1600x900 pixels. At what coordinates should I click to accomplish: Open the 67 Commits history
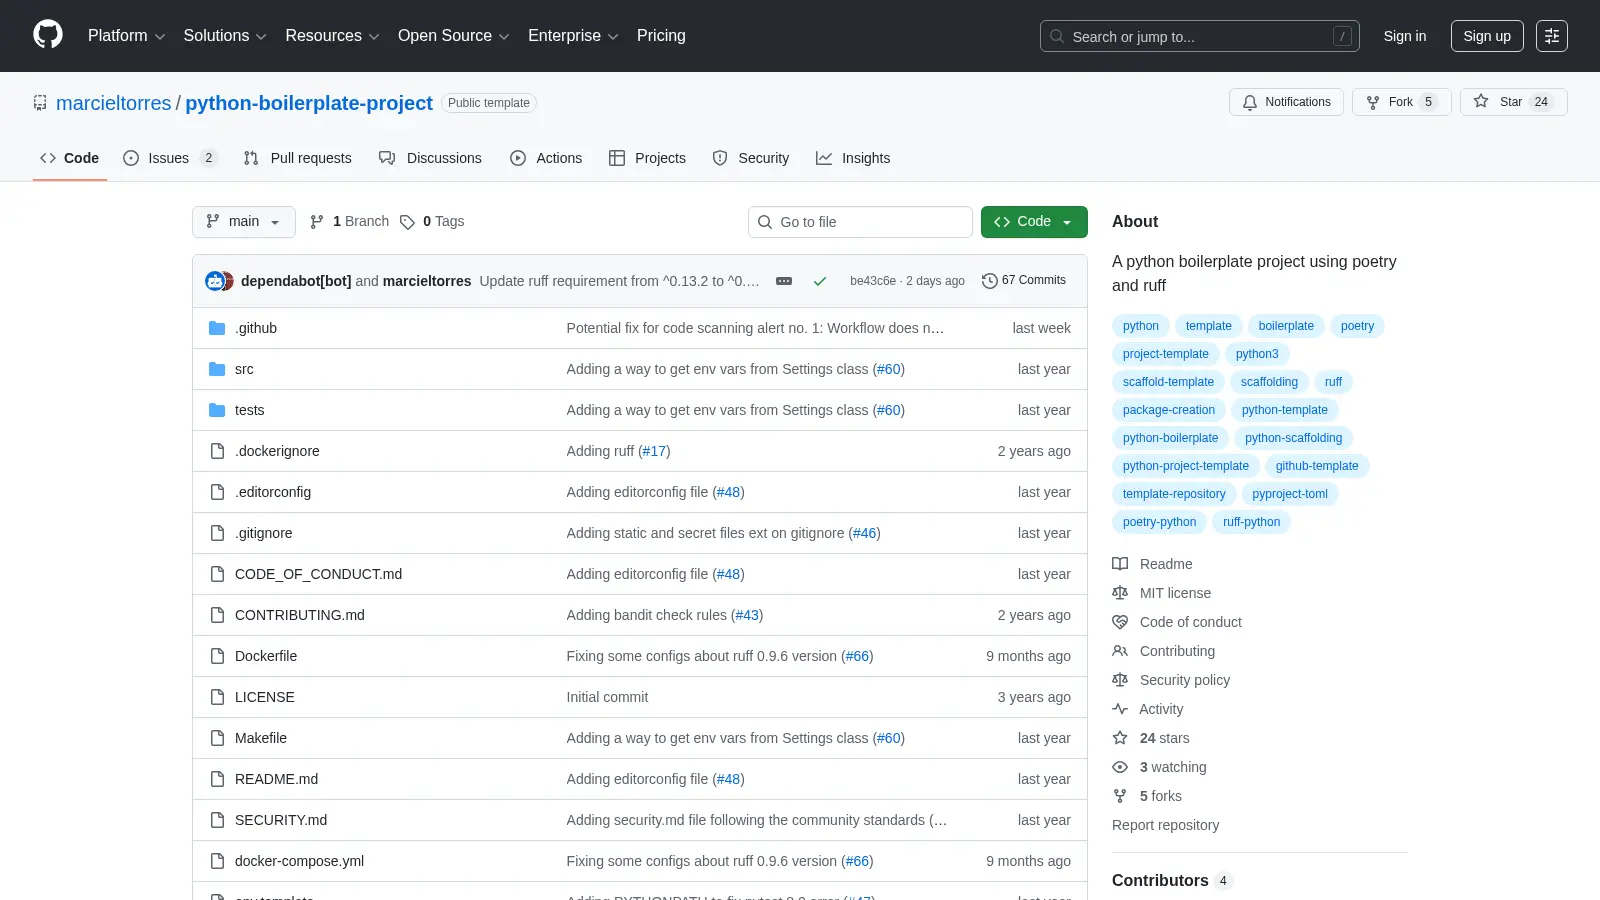tap(1024, 280)
